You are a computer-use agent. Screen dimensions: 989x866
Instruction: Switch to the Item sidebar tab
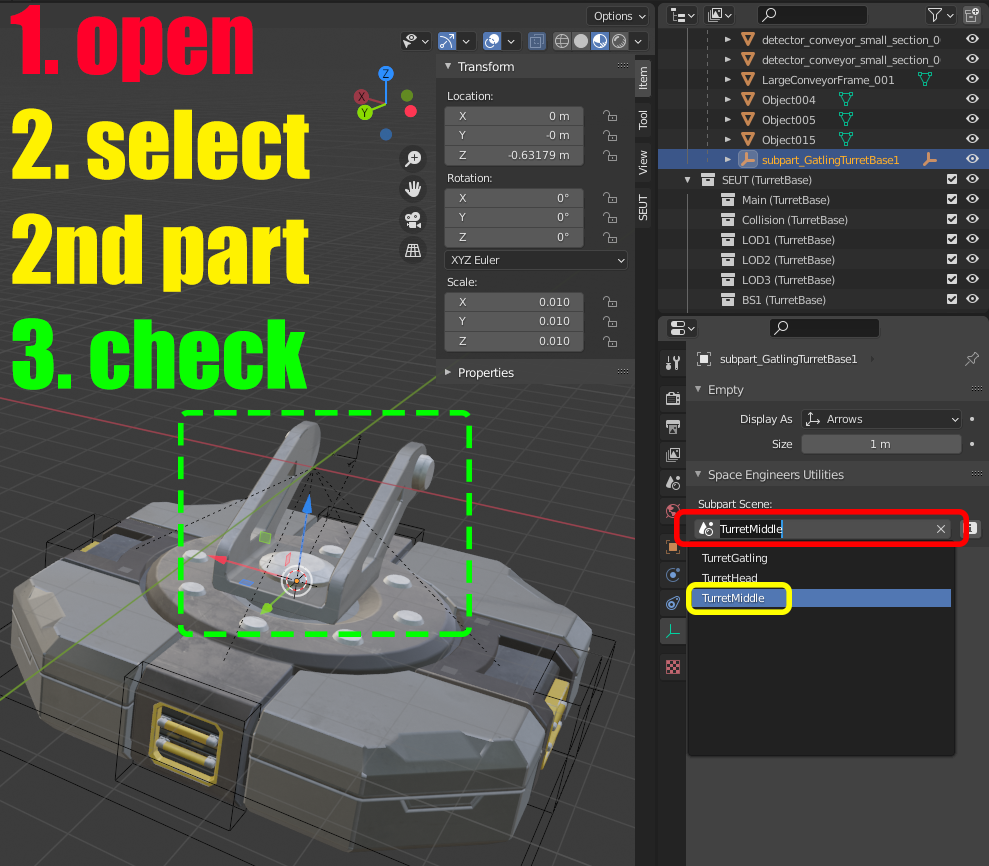coord(643,78)
